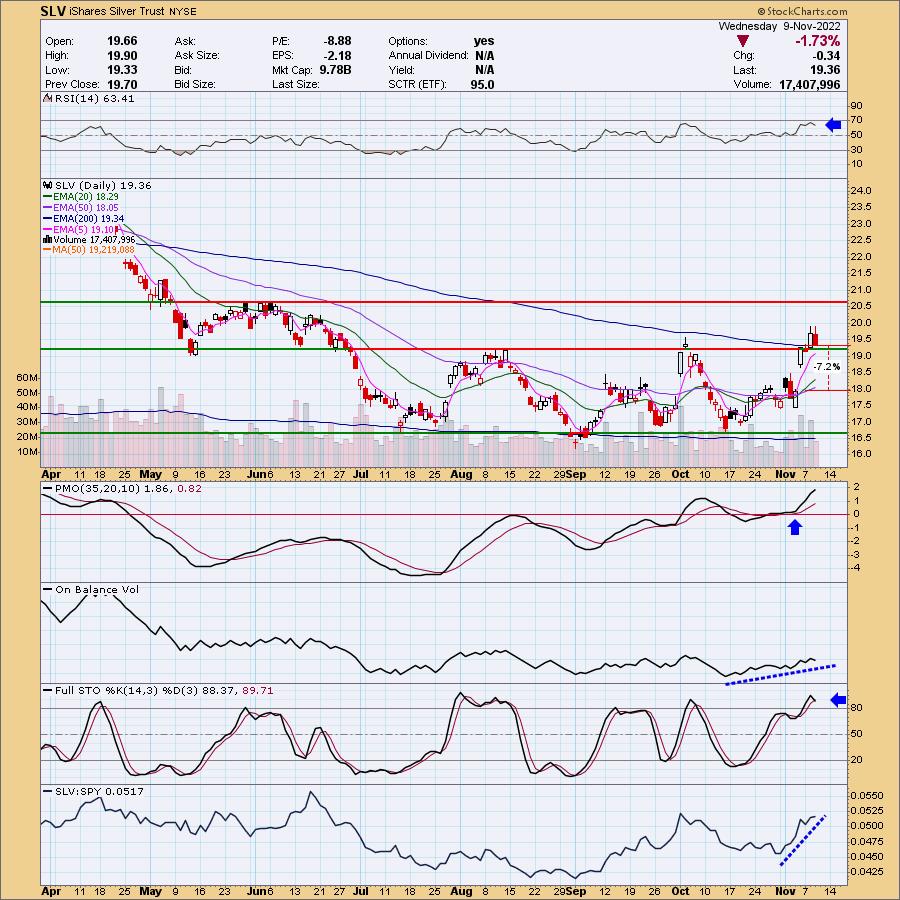Click the EPS value -2.18
Image resolution: width=900 pixels, height=900 pixels.
click(338, 56)
